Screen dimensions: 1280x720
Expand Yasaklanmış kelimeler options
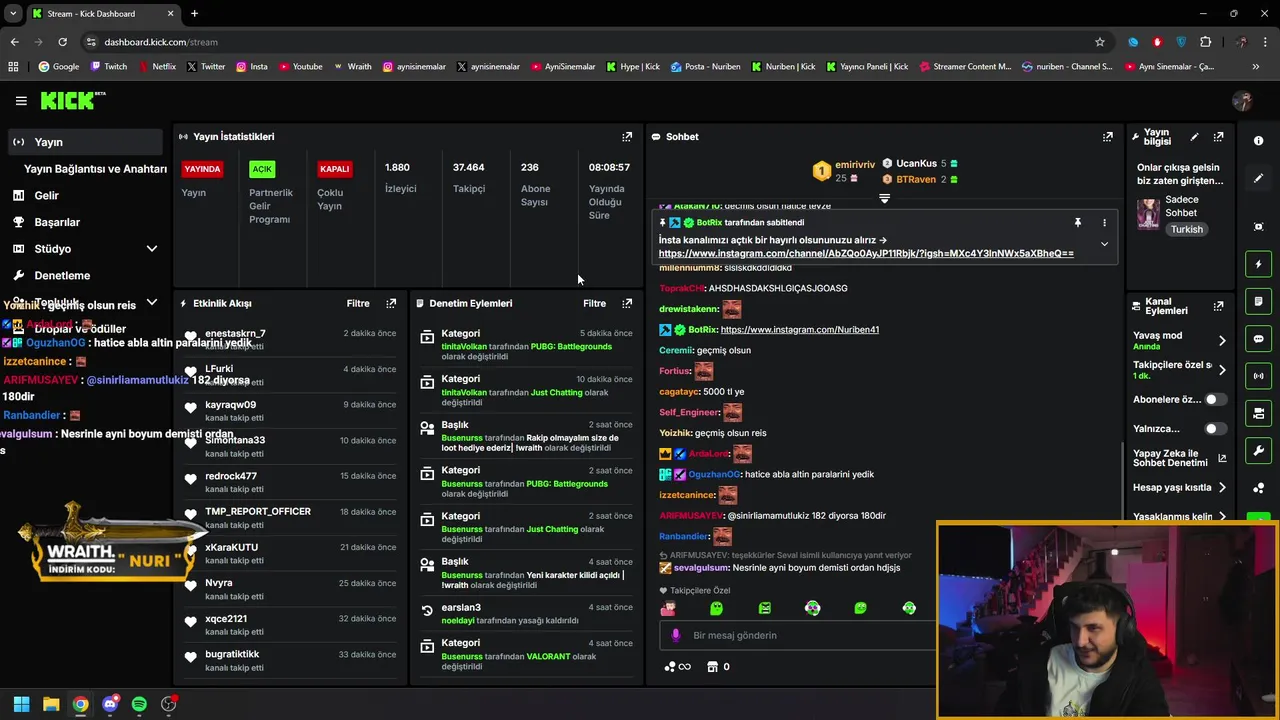pos(1222,517)
